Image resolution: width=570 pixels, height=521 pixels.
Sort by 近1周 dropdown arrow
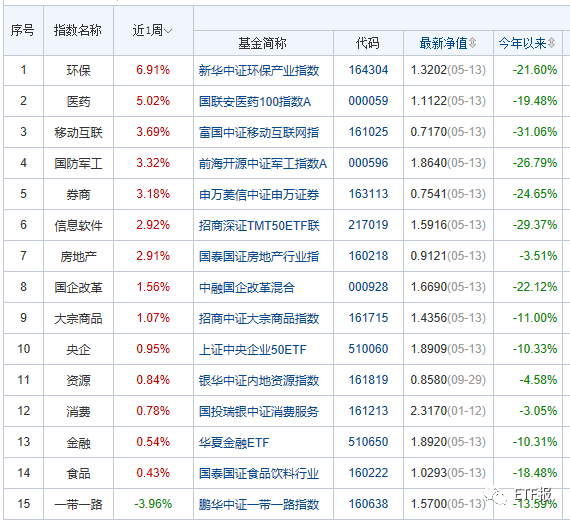(168, 31)
